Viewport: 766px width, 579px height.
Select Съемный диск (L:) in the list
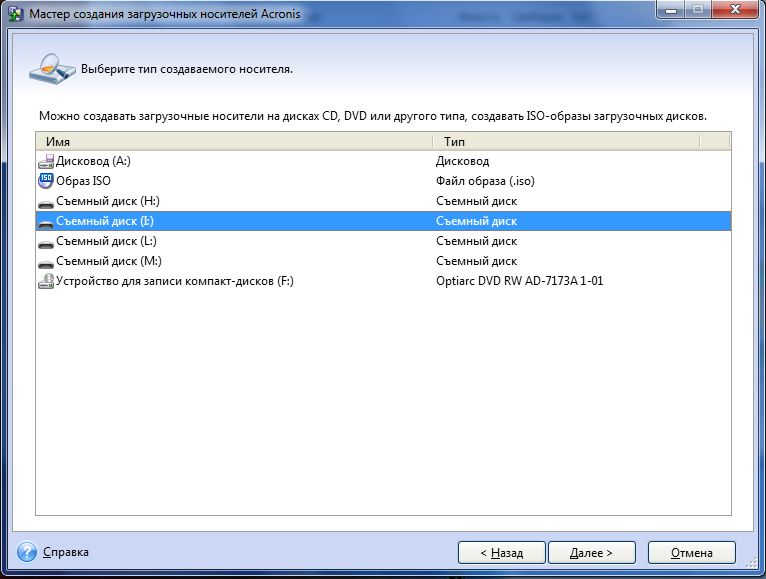[x=383, y=241]
